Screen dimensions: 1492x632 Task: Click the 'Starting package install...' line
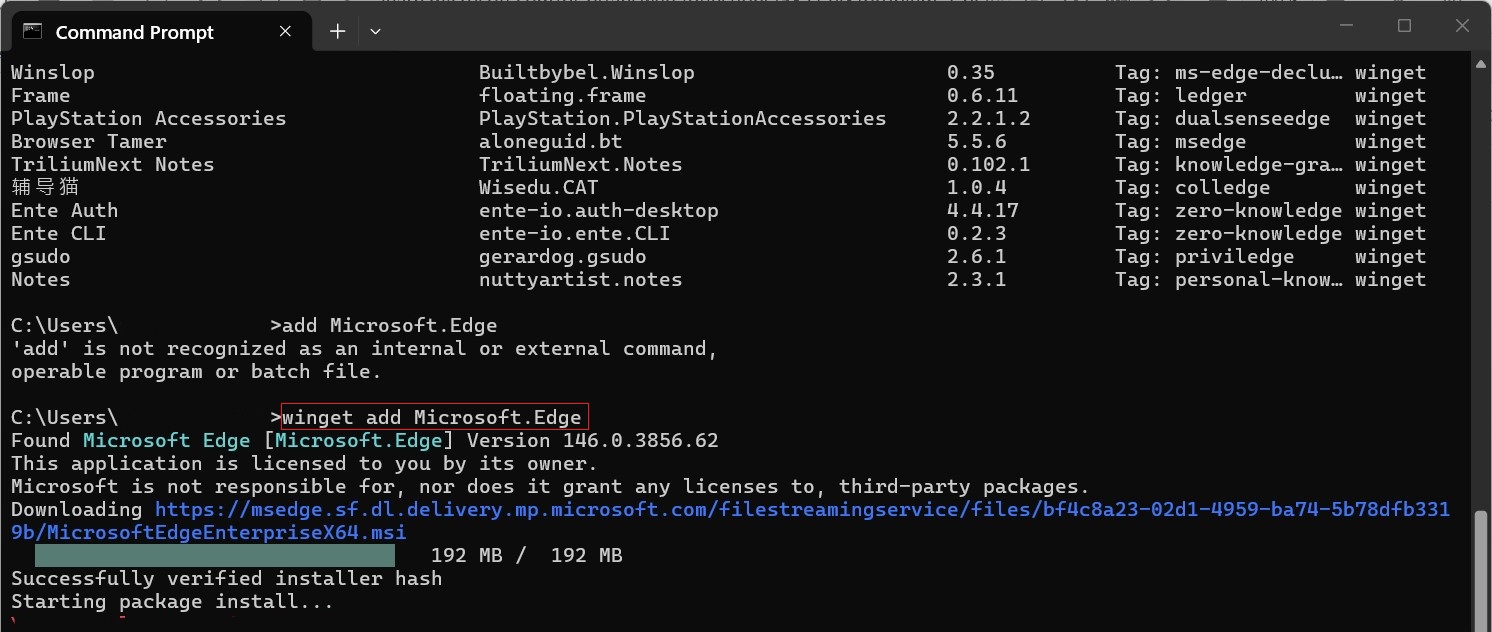(172, 602)
